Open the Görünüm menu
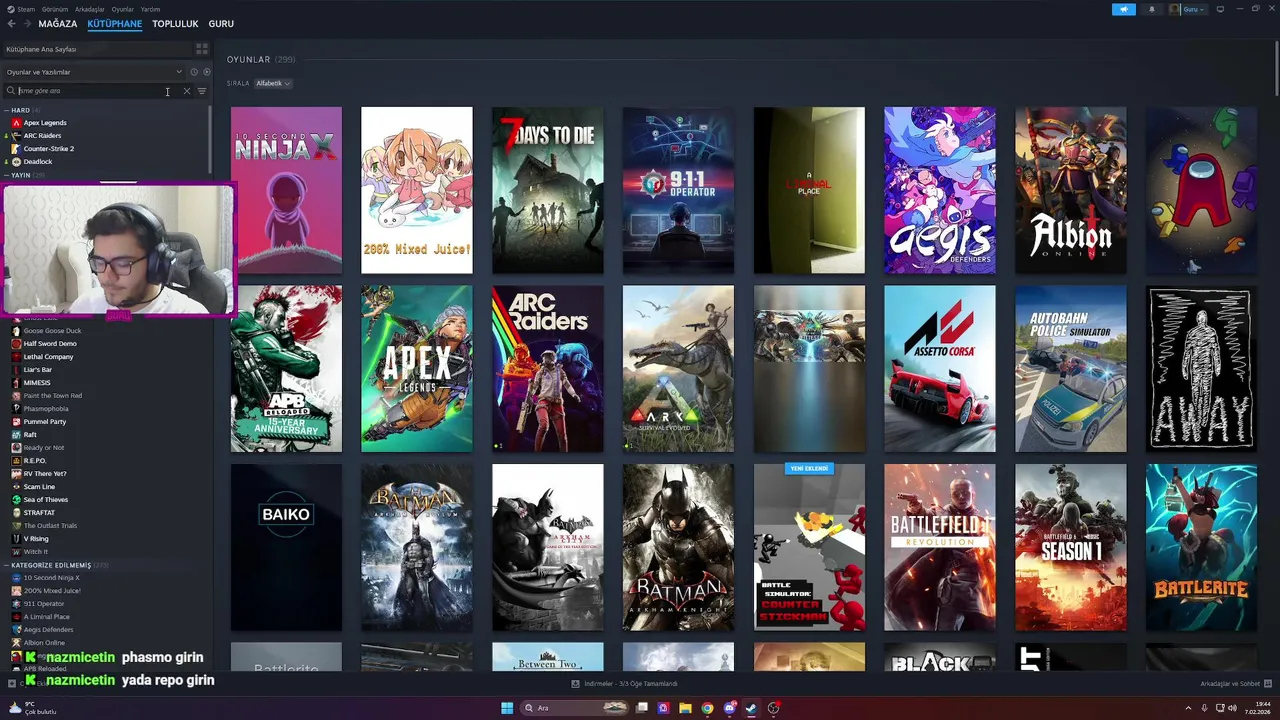This screenshot has width=1280, height=720. point(55,9)
